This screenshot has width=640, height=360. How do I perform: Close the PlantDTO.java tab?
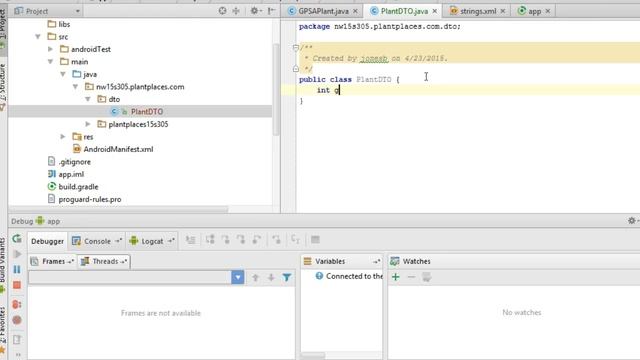[x=435, y=11]
